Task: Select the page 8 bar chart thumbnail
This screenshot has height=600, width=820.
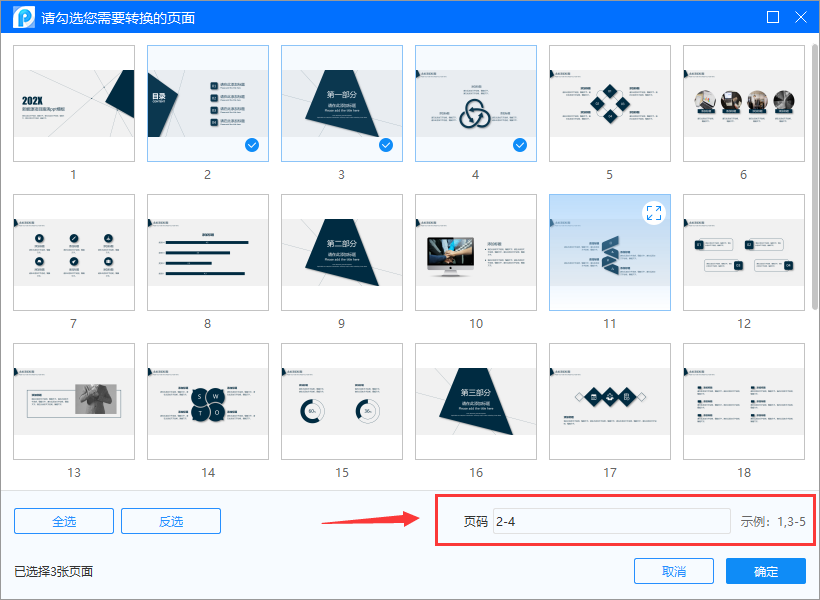Action: pyautogui.click(x=208, y=252)
